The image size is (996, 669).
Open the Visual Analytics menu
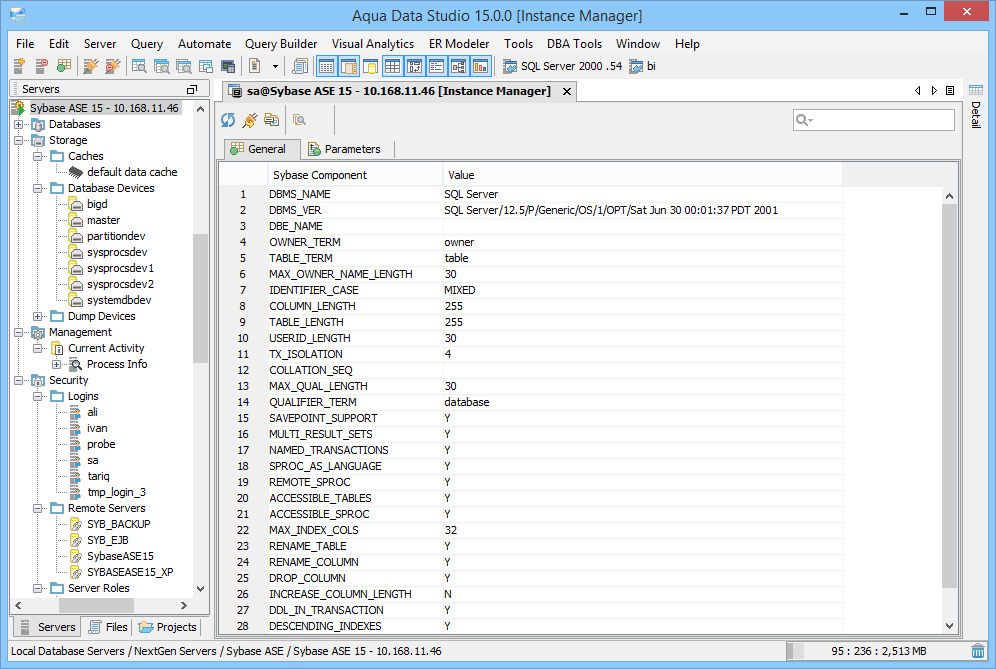[x=373, y=44]
